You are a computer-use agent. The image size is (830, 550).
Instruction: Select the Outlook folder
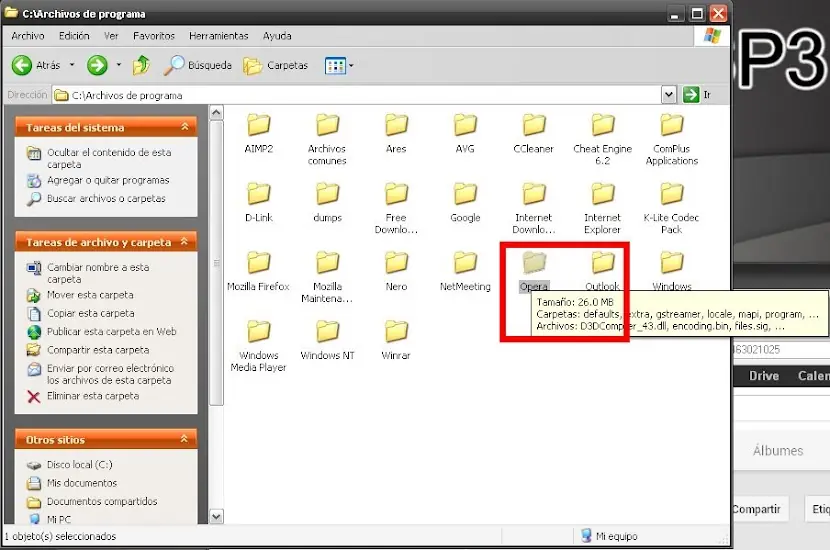(x=603, y=272)
